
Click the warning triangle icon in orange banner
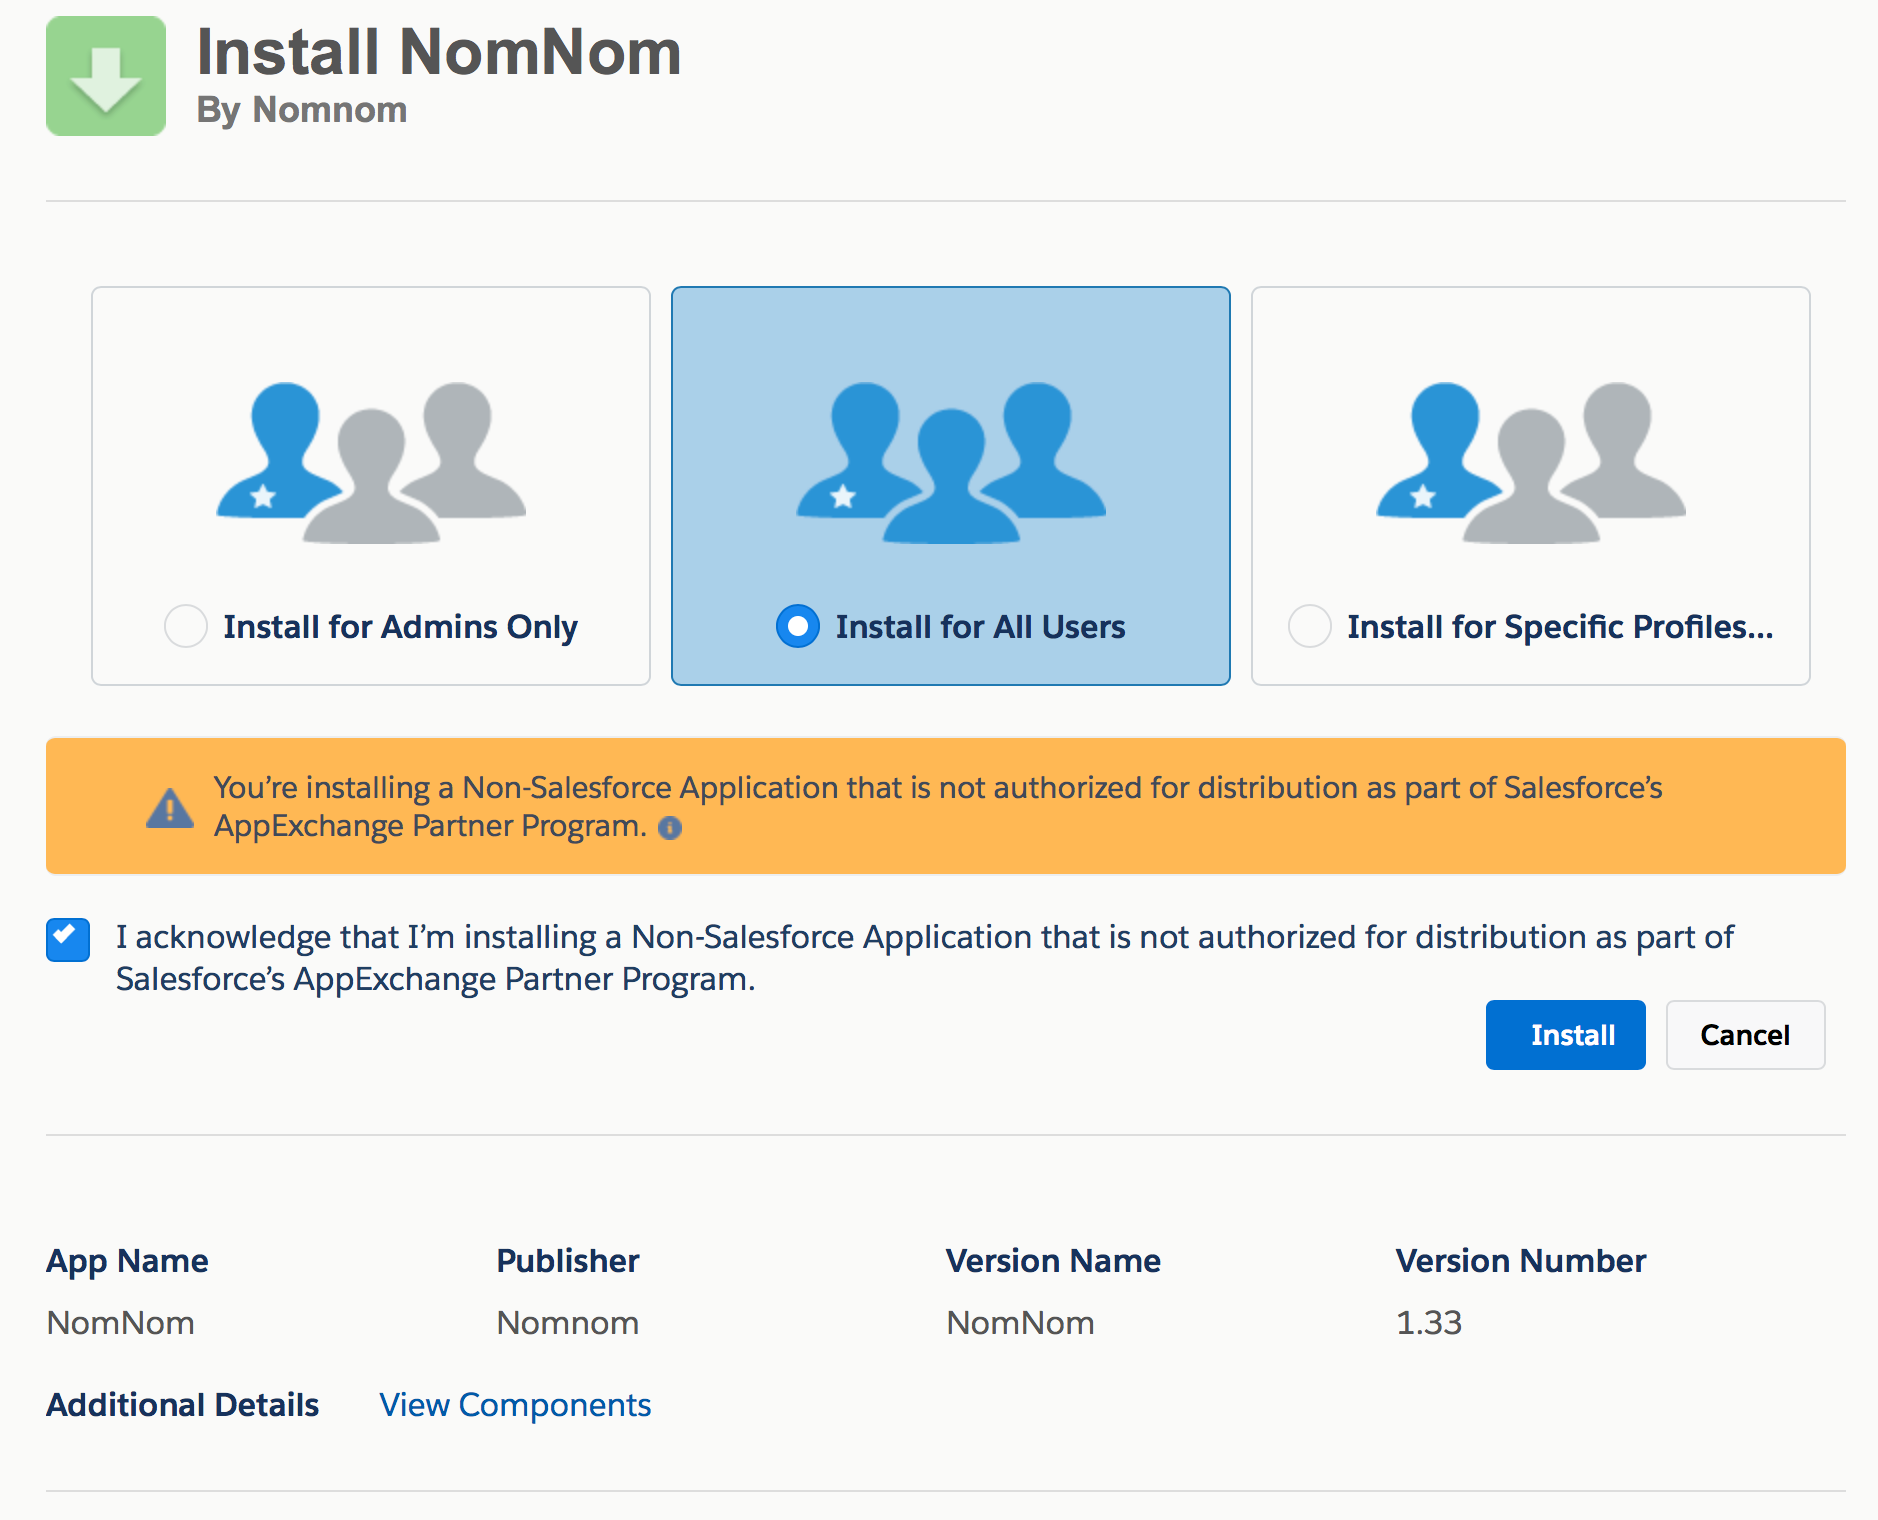(170, 808)
